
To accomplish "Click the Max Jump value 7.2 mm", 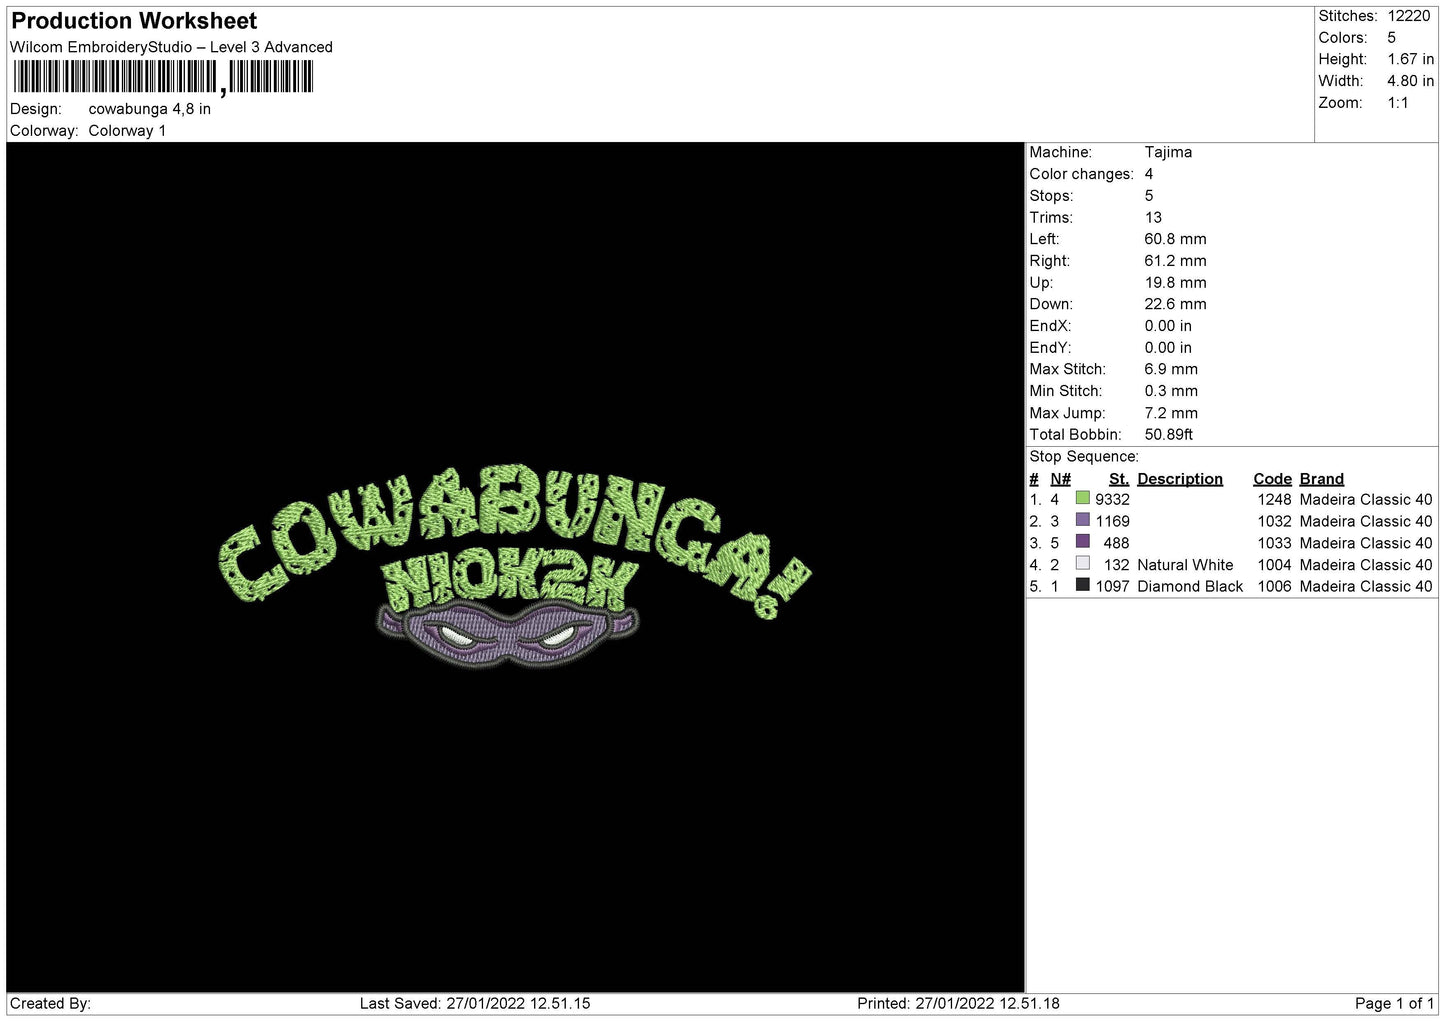I will click(x=1171, y=413).
